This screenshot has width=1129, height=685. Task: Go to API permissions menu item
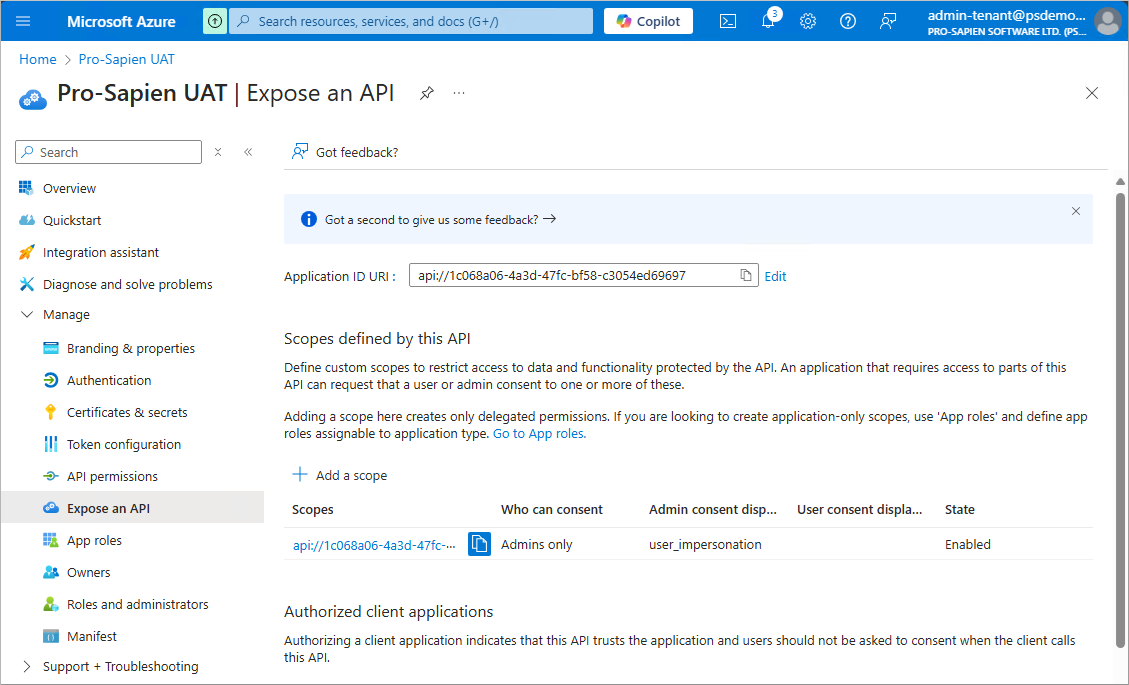[112, 477]
